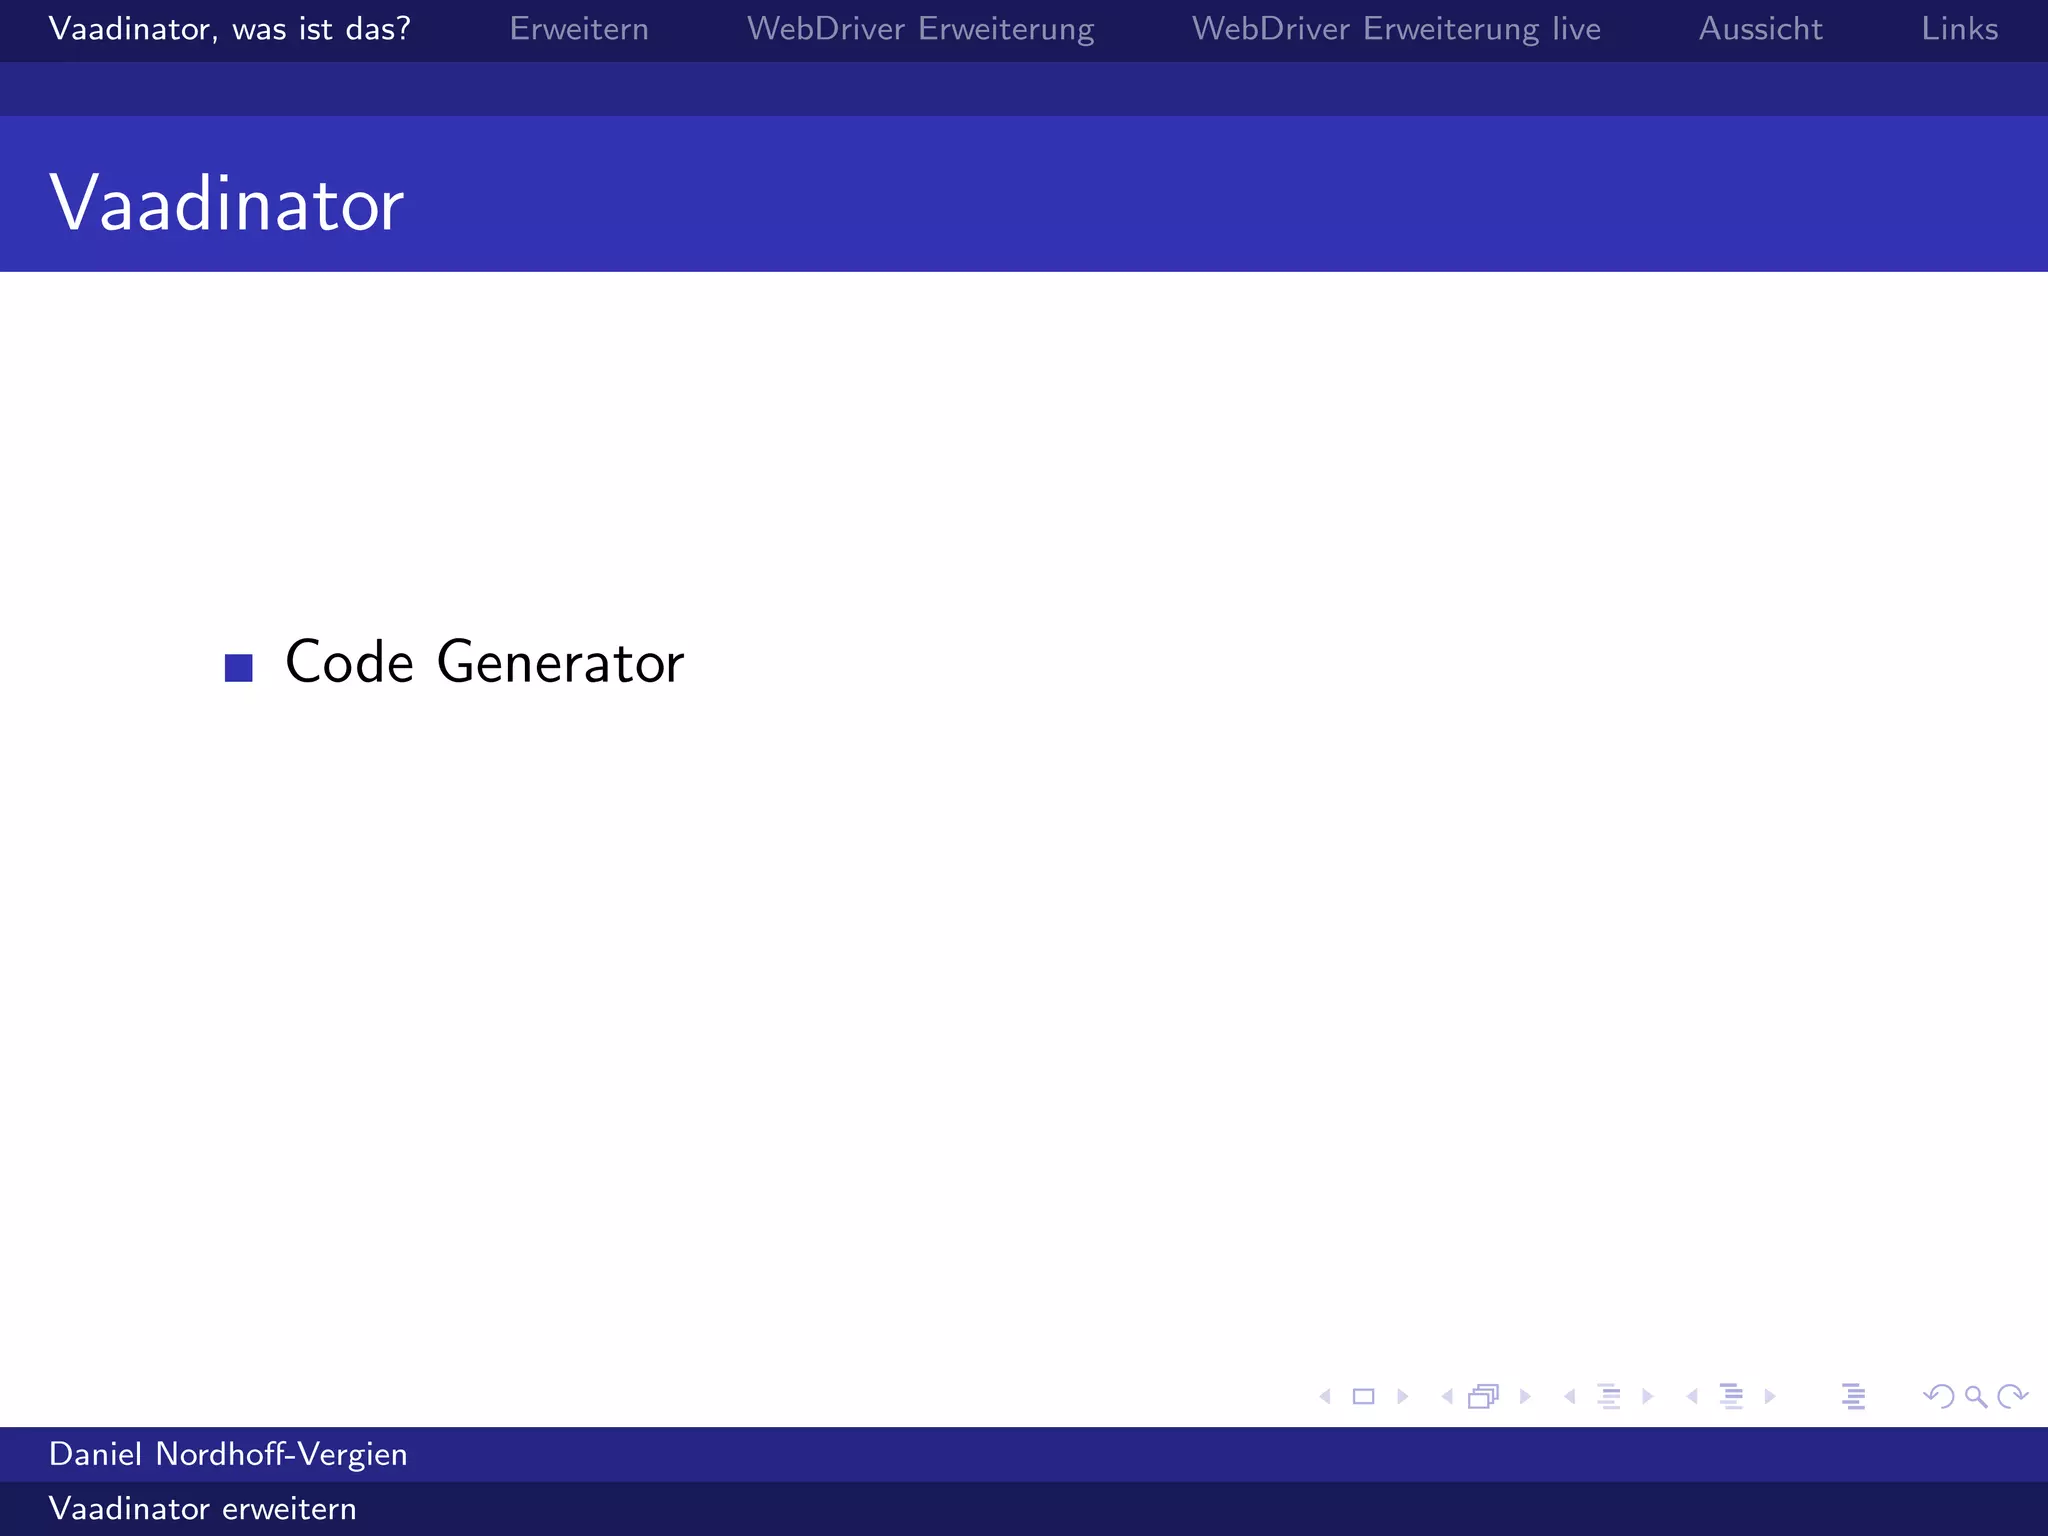The height and width of the screenshot is (1536, 2048).
Task: Click the slide rectangle navigation icon
Action: point(1363,1396)
